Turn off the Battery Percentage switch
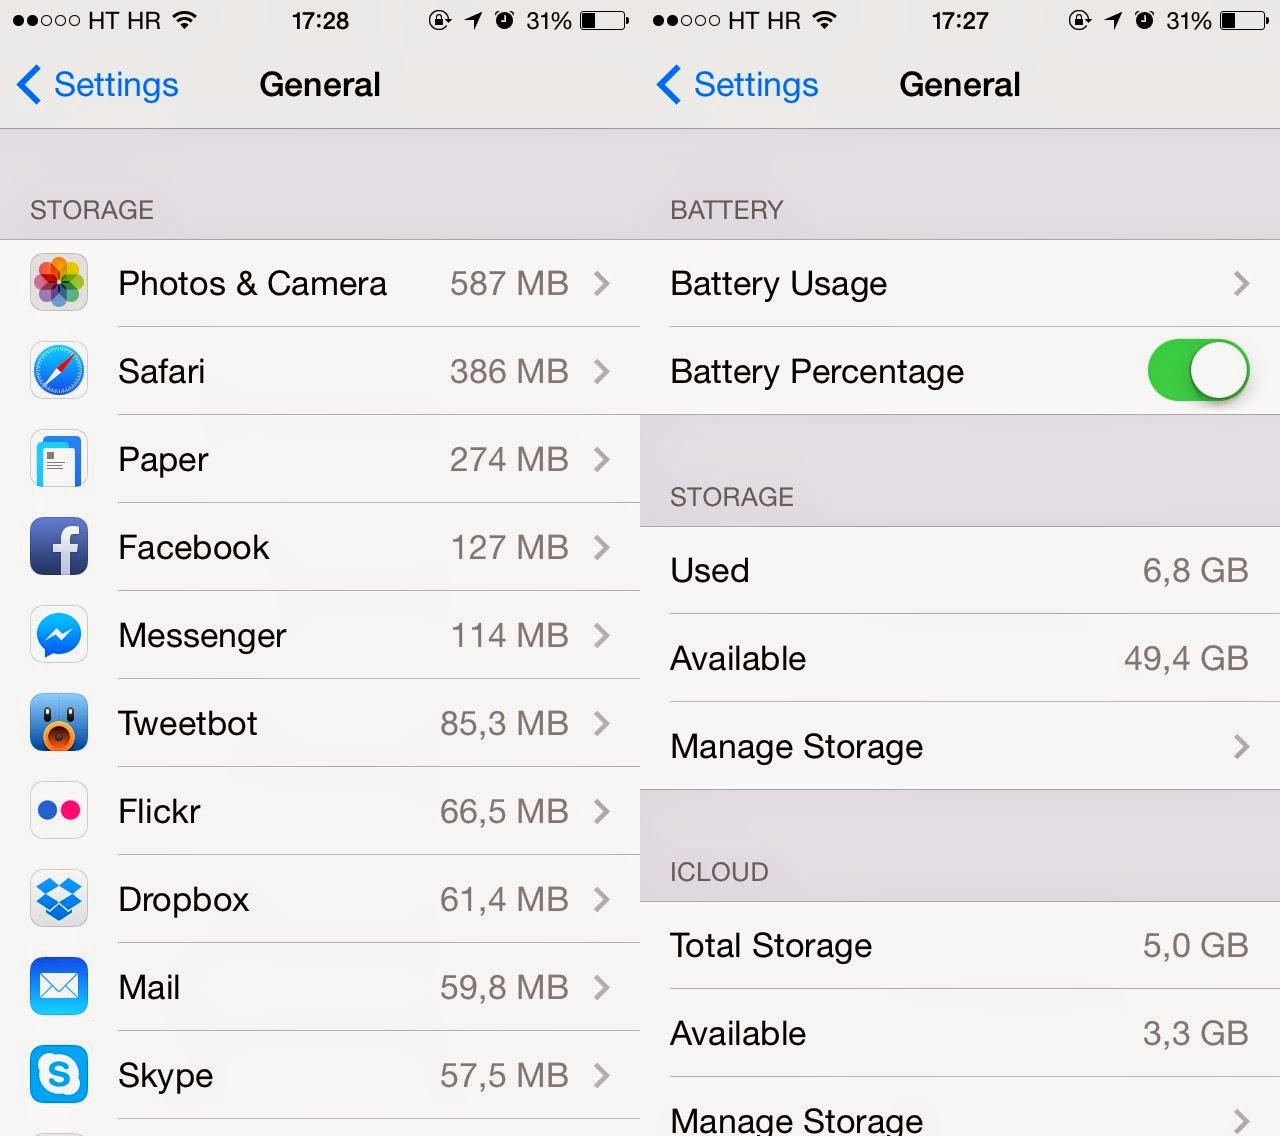 pos(1198,371)
